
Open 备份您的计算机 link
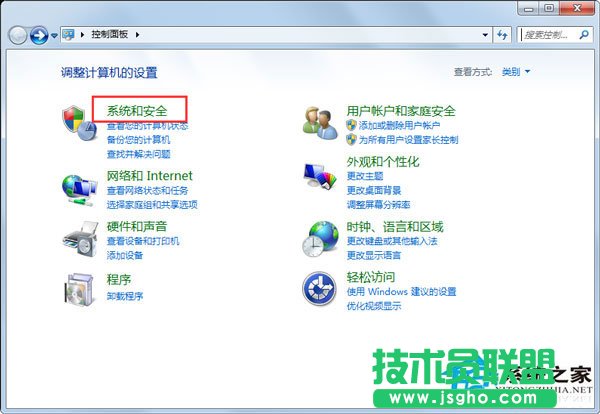pos(139,140)
